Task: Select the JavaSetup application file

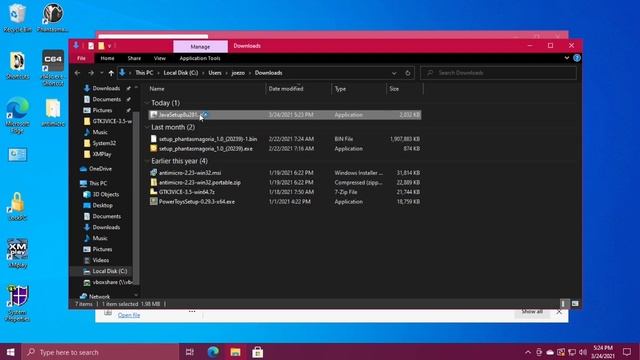Action: (x=284, y=115)
